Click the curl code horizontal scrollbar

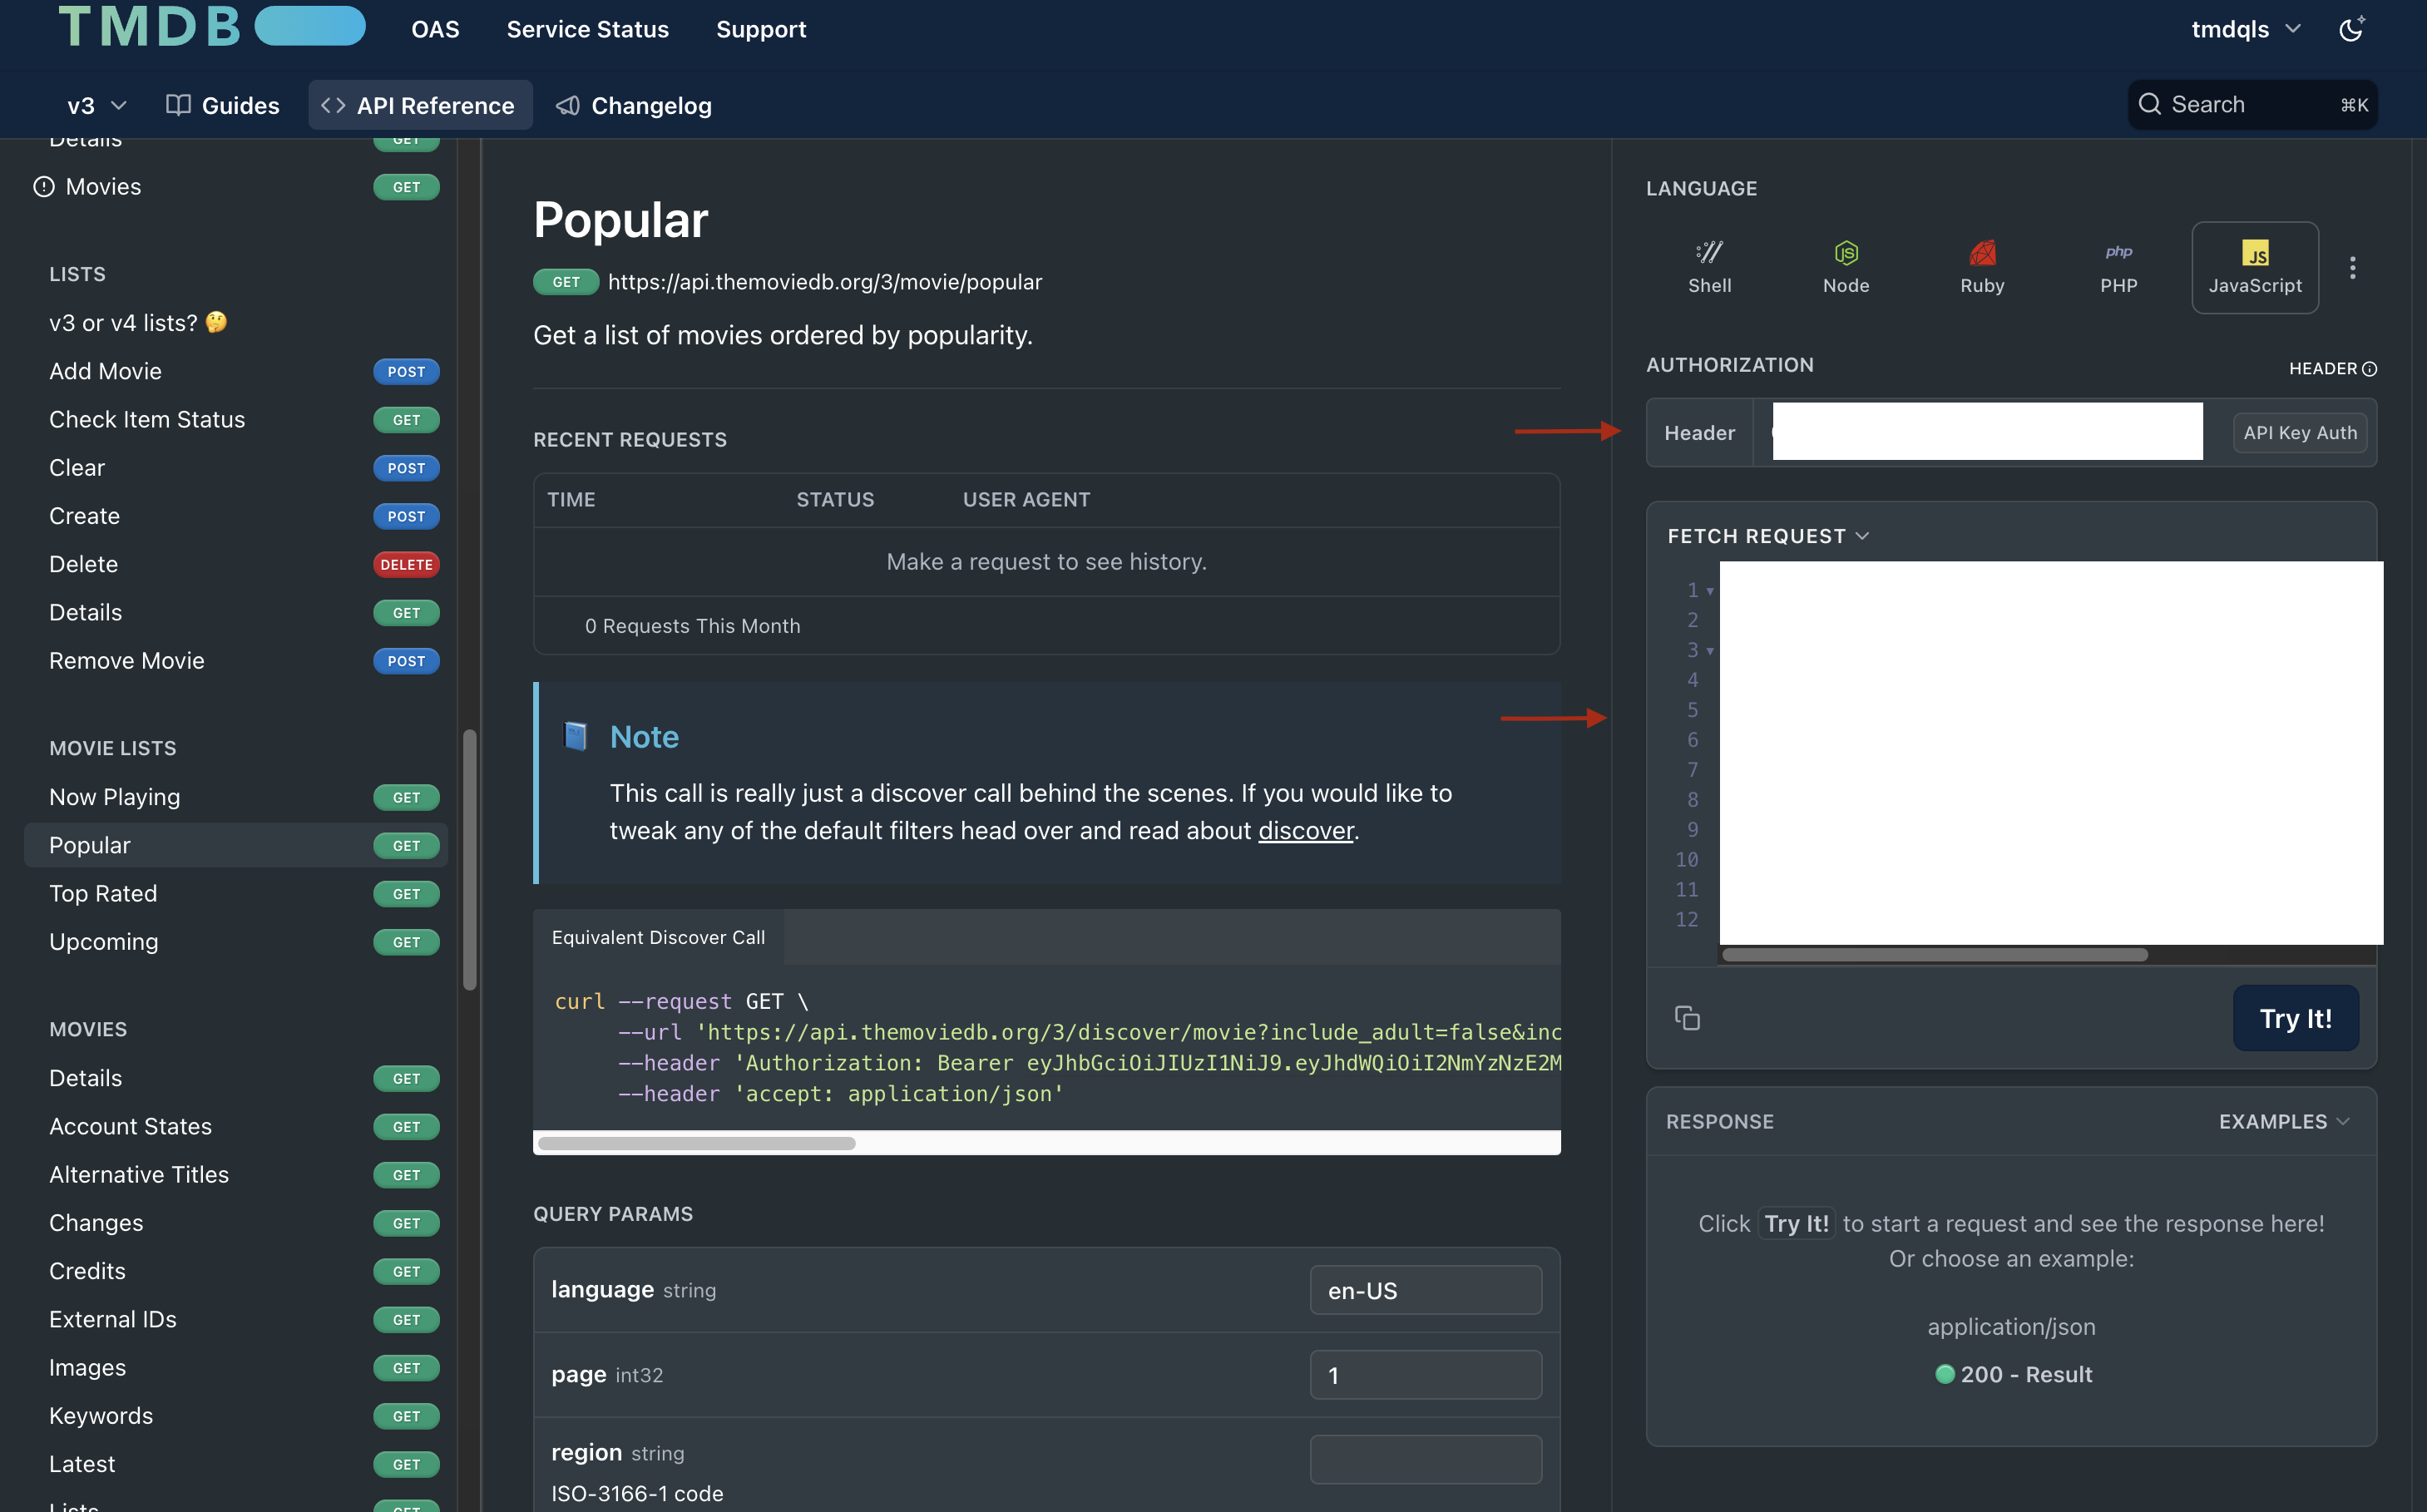pyautogui.click(x=696, y=1143)
